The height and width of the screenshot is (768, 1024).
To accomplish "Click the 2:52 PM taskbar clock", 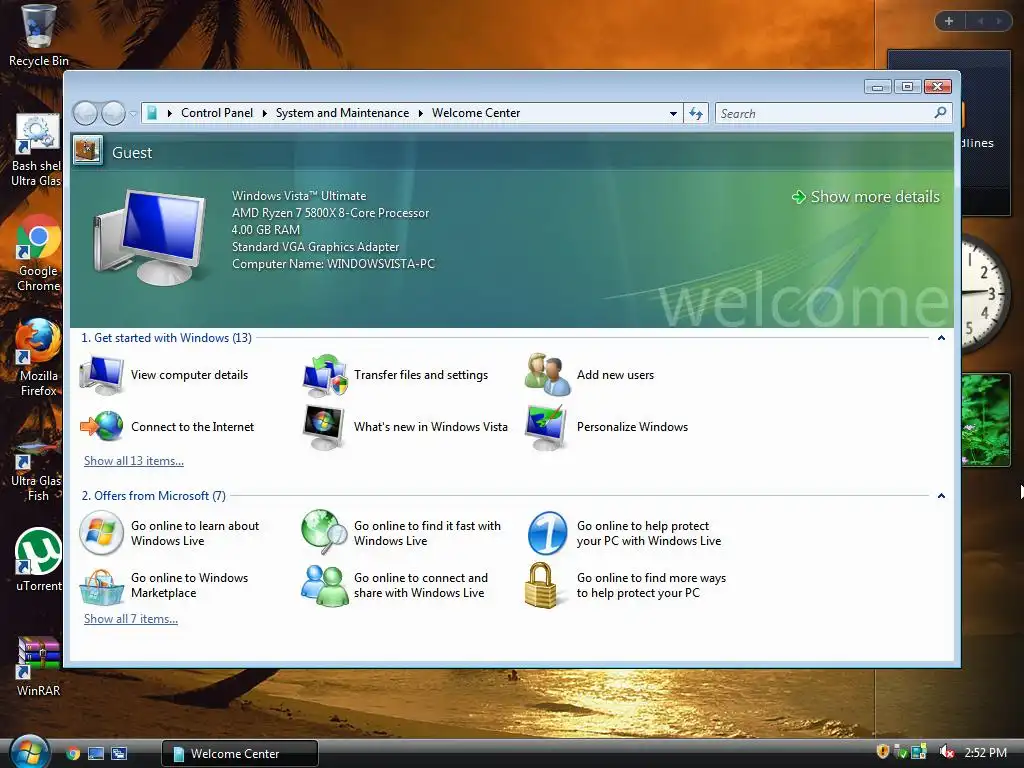I will [x=985, y=752].
